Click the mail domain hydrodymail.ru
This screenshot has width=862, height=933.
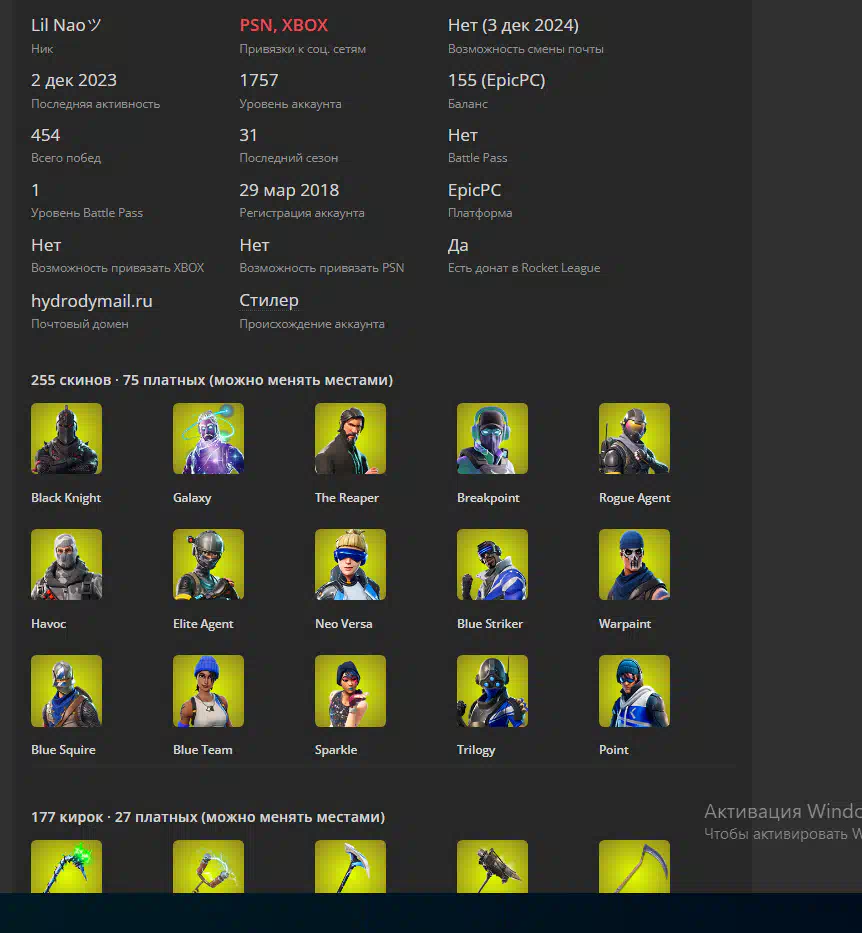pos(92,301)
